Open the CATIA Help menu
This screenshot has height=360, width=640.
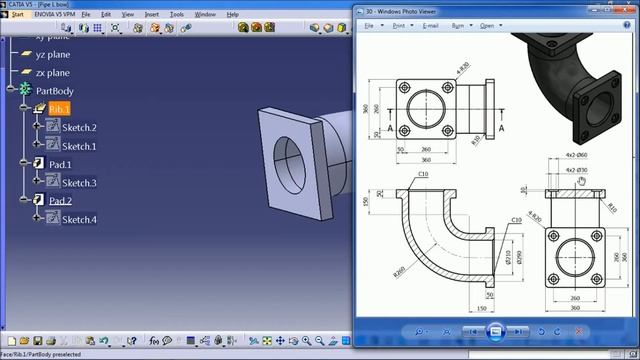pyautogui.click(x=233, y=14)
